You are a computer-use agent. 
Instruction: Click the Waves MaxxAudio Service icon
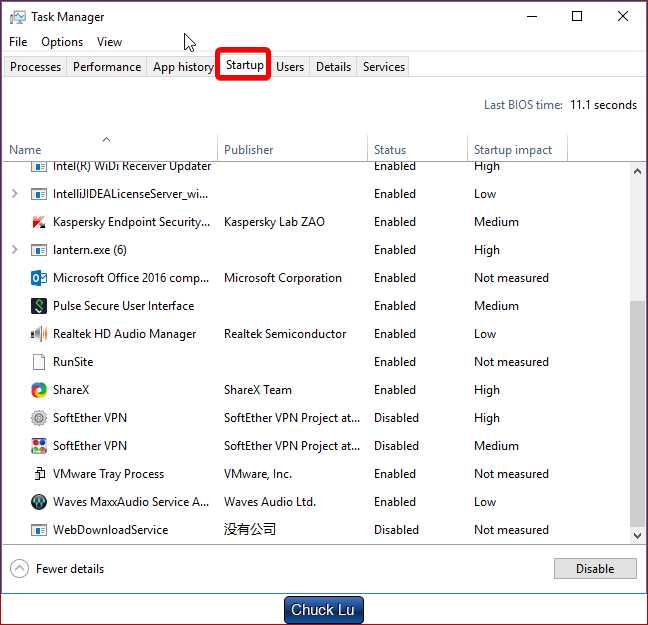pyautogui.click(x=39, y=502)
